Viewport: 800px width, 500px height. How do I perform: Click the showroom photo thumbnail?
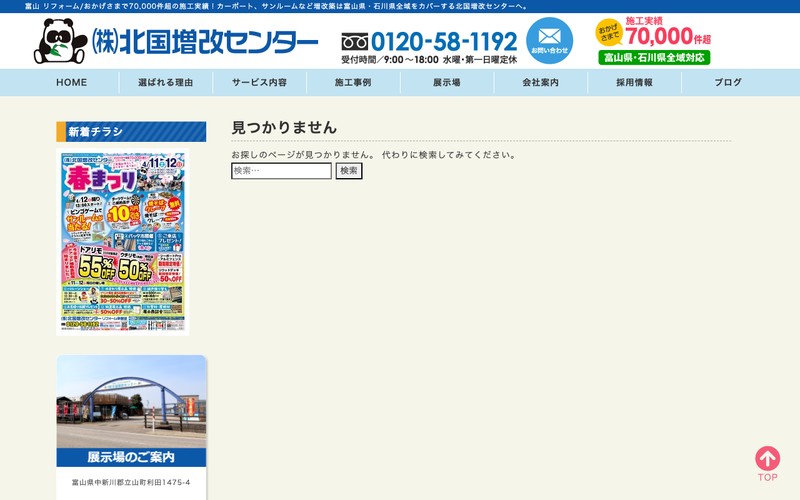[131, 402]
